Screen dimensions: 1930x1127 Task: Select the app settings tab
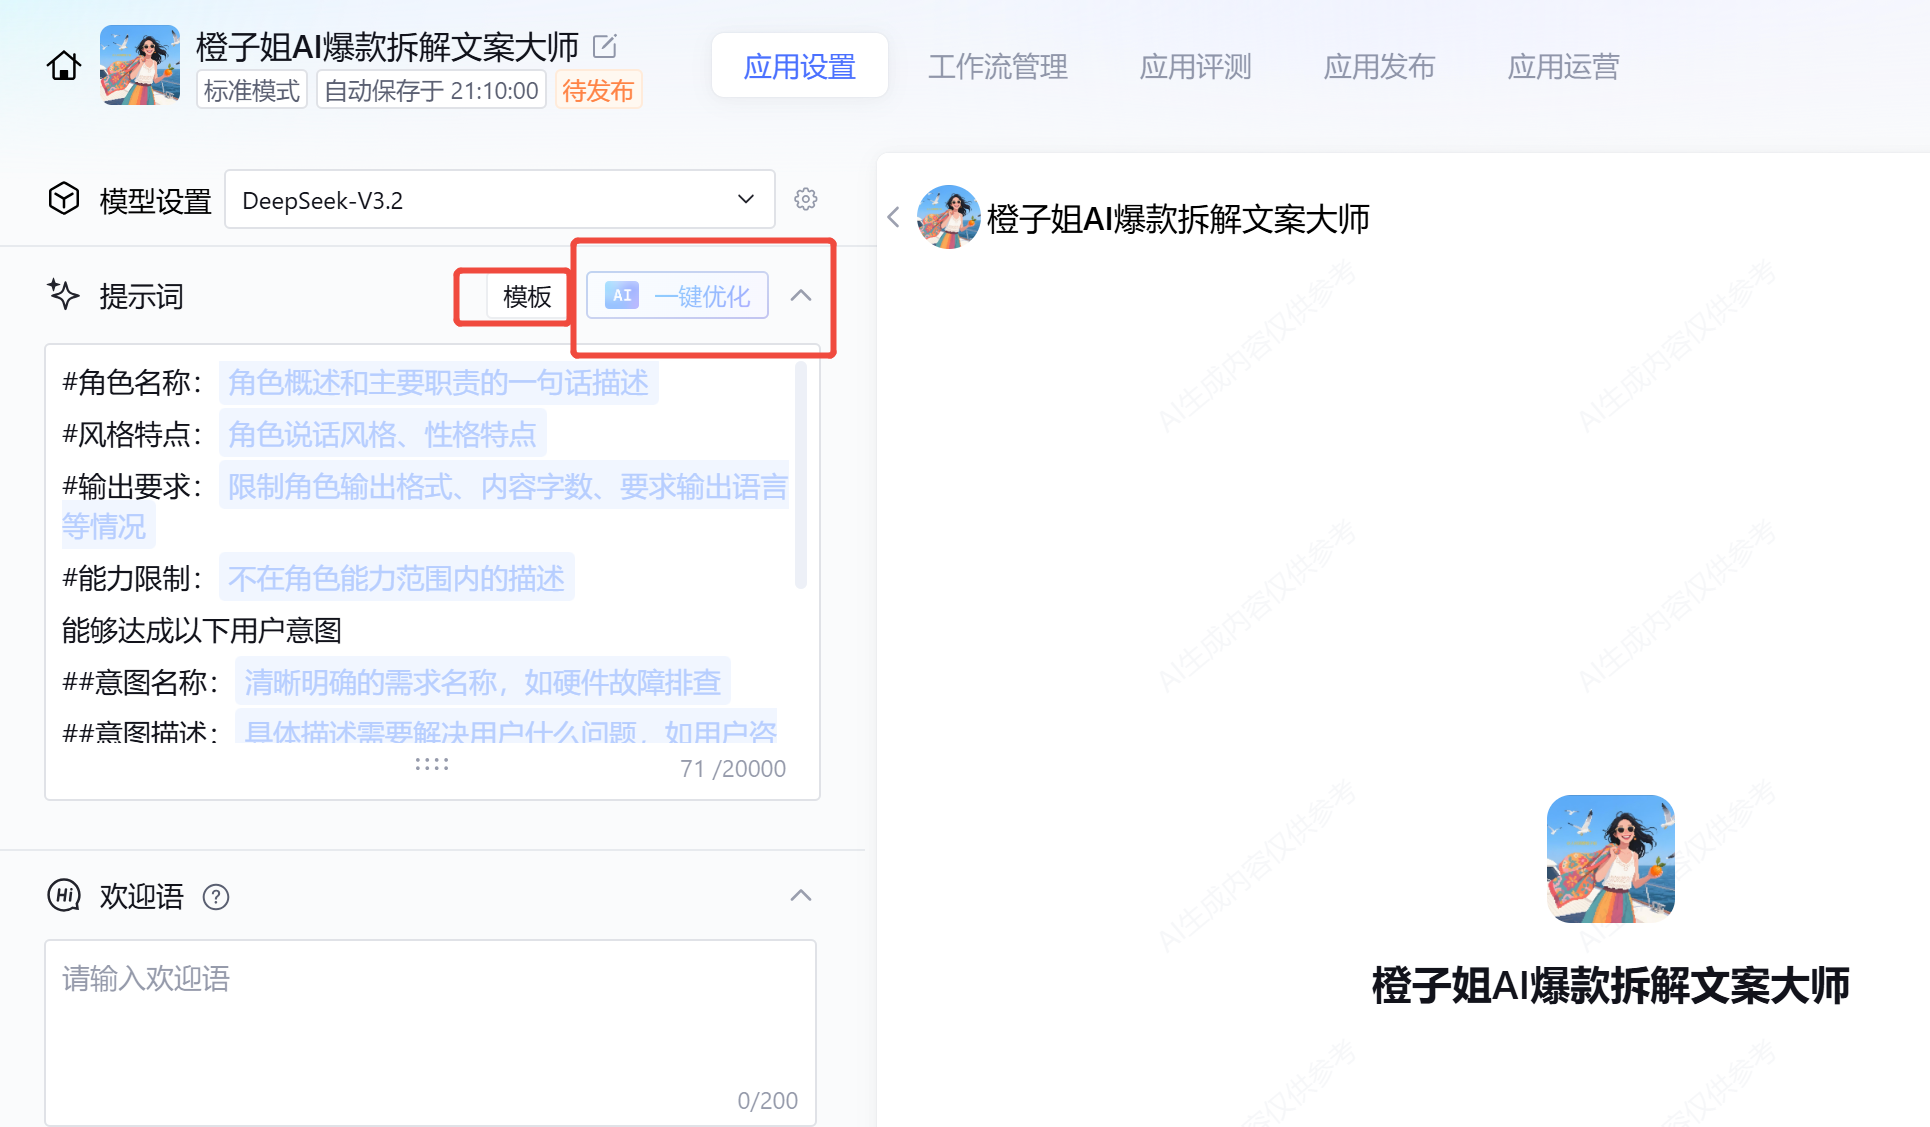pos(799,67)
